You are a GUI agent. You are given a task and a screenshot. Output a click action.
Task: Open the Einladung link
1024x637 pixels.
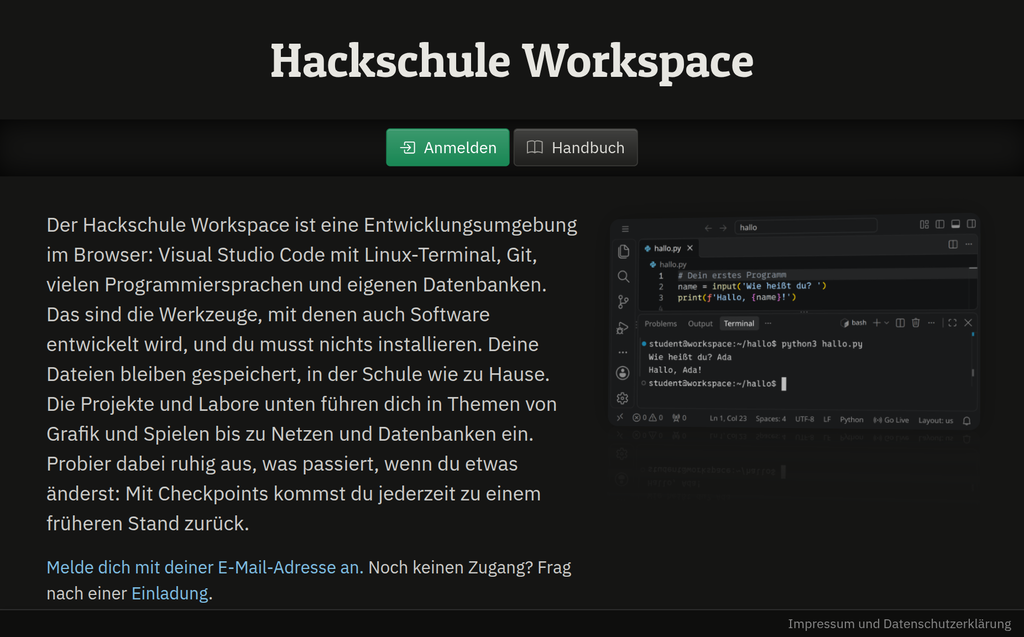pyautogui.click(x=170, y=593)
